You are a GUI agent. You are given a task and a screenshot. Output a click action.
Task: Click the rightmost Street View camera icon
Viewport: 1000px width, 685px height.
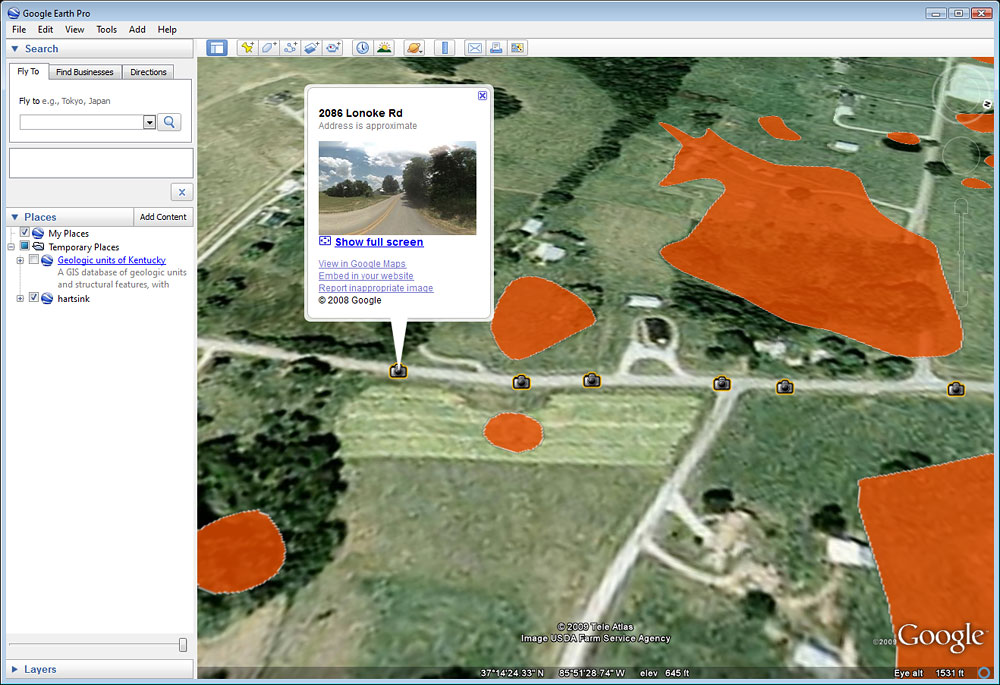point(955,388)
